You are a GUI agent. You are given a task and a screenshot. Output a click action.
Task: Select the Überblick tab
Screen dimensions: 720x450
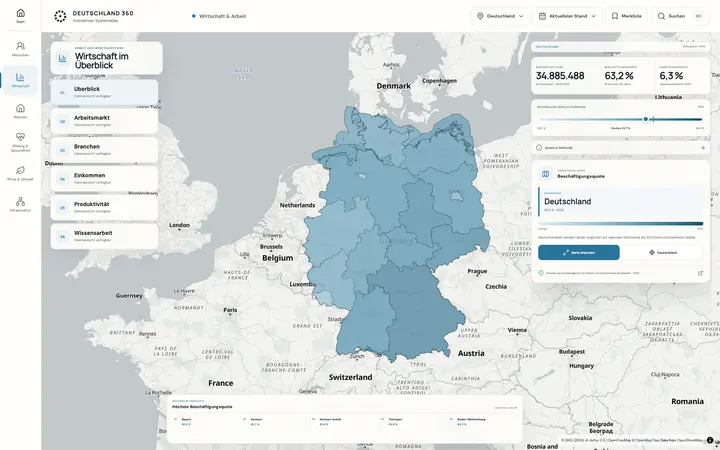[104, 92]
